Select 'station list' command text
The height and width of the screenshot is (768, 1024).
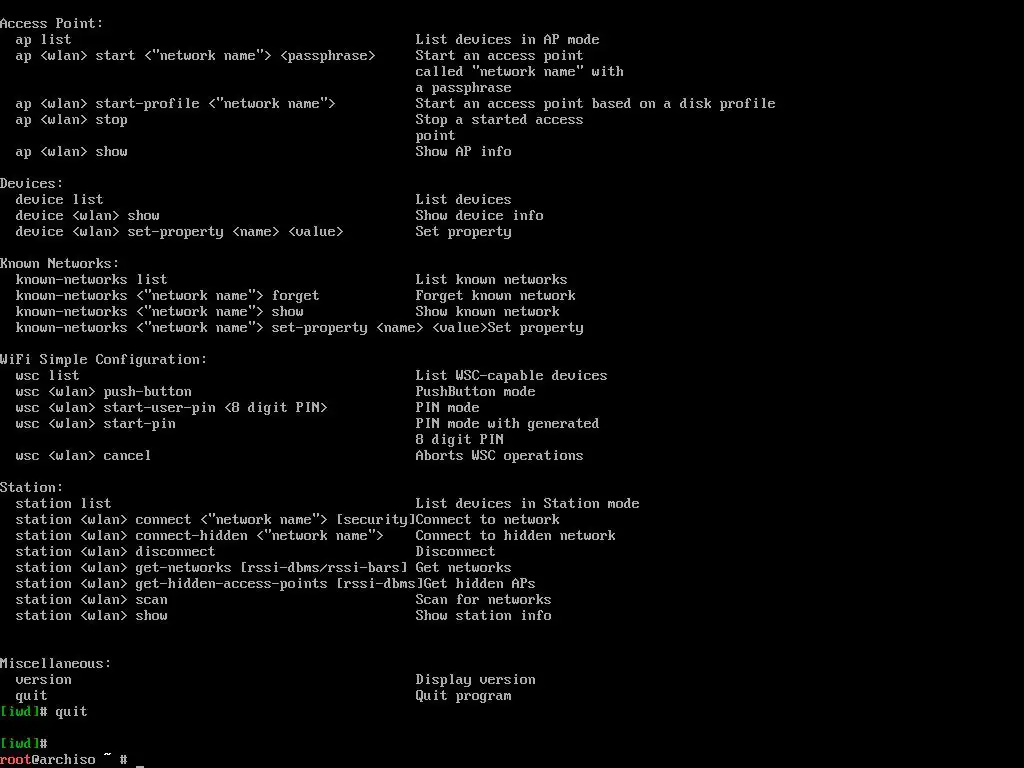pos(63,504)
